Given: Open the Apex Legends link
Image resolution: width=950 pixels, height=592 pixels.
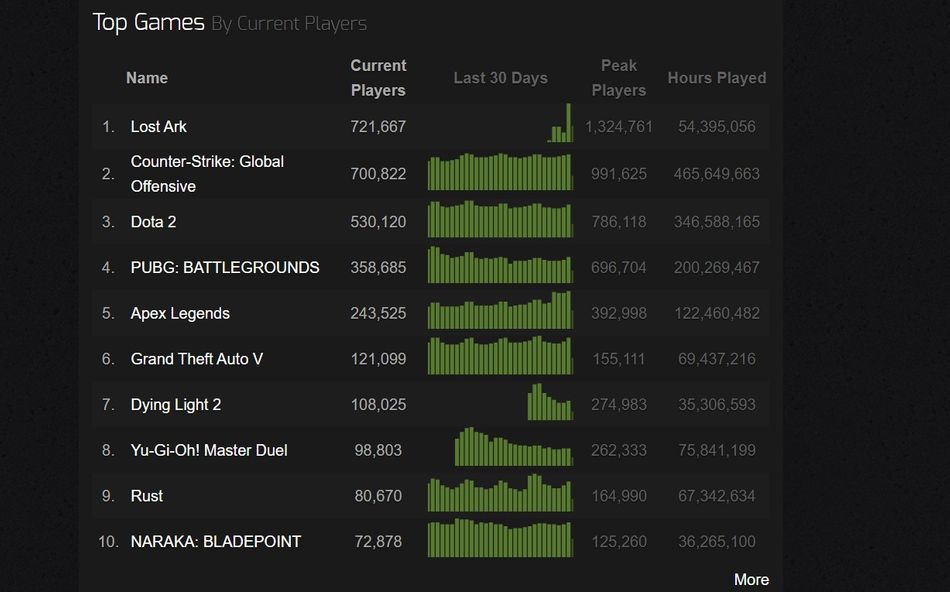Looking at the screenshot, I should (x=180, y=313).
